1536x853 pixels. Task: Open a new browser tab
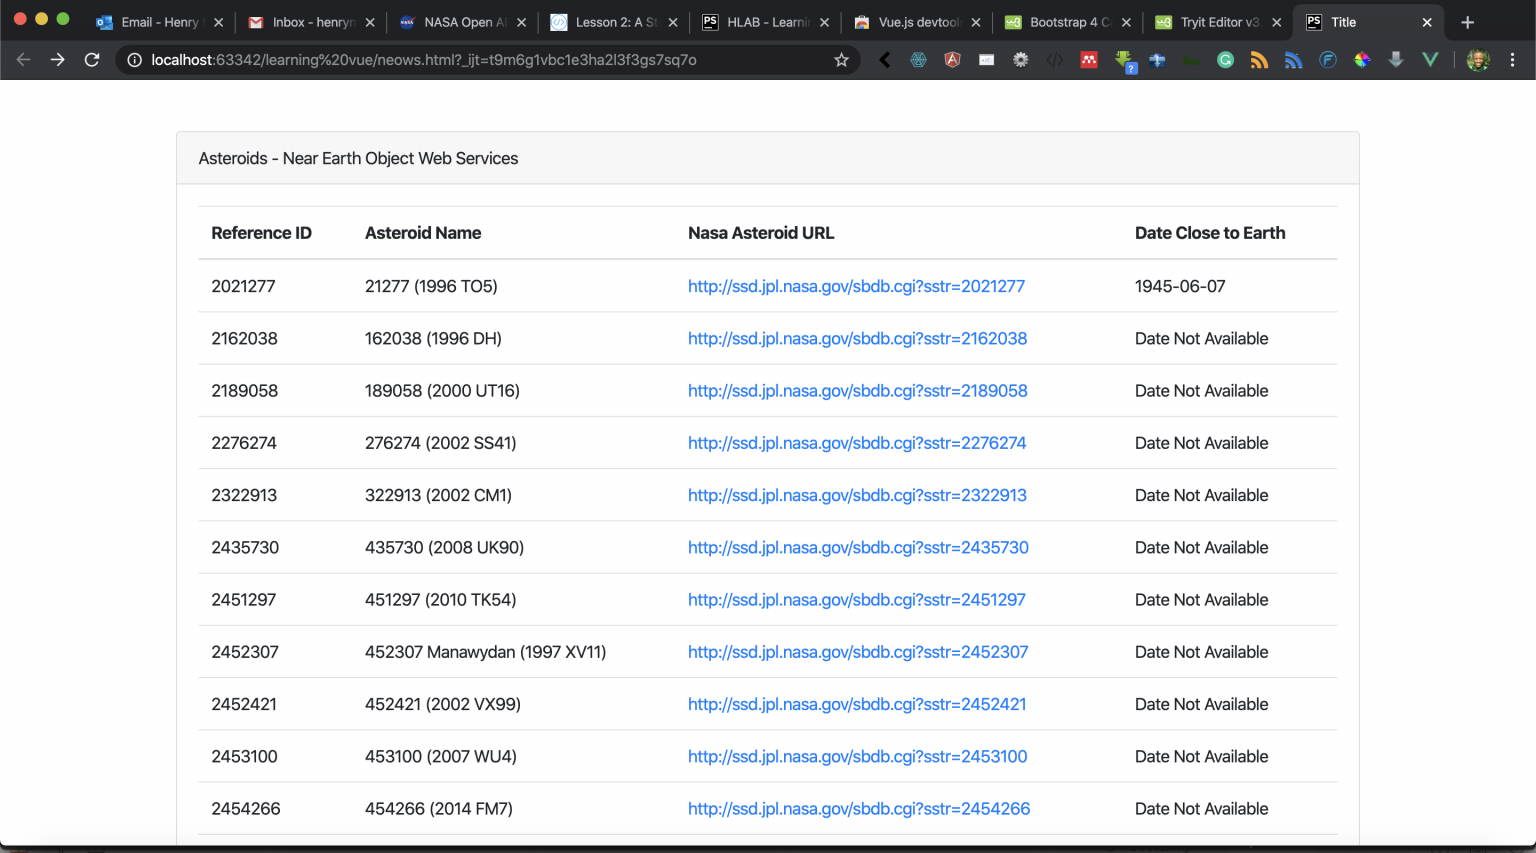tap(1467, 22)
